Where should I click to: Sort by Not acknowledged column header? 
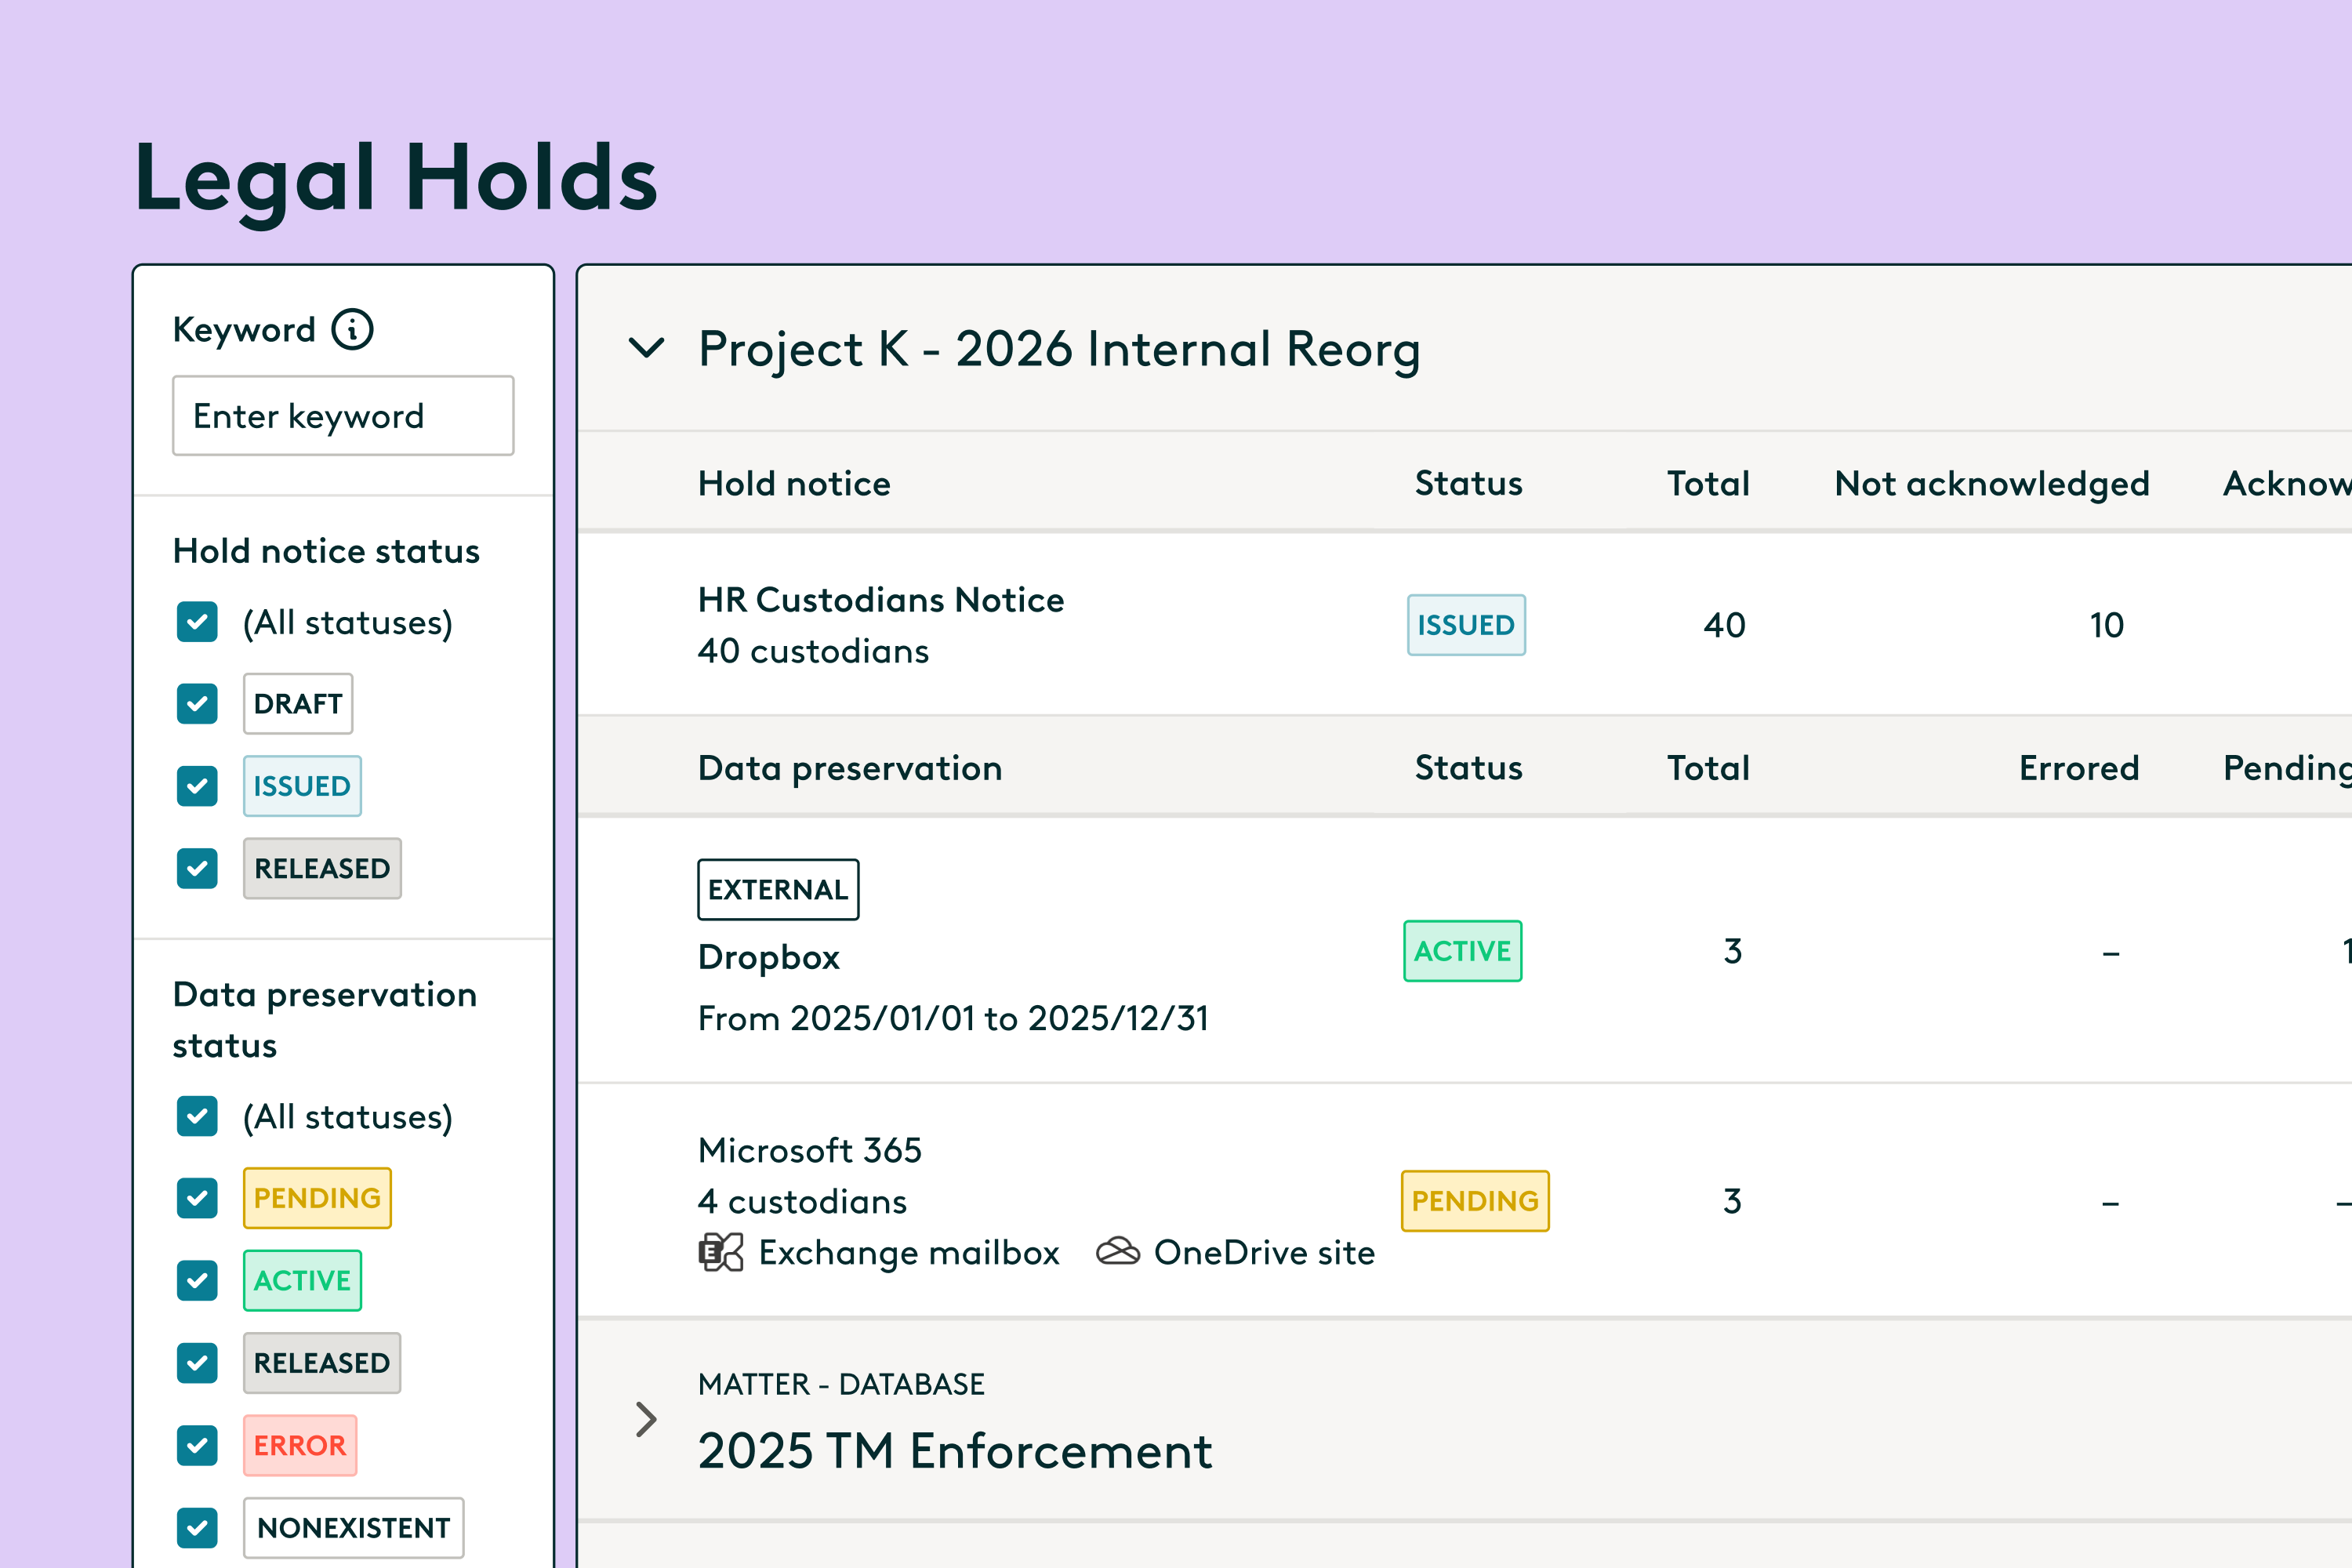click(1992, 484)
